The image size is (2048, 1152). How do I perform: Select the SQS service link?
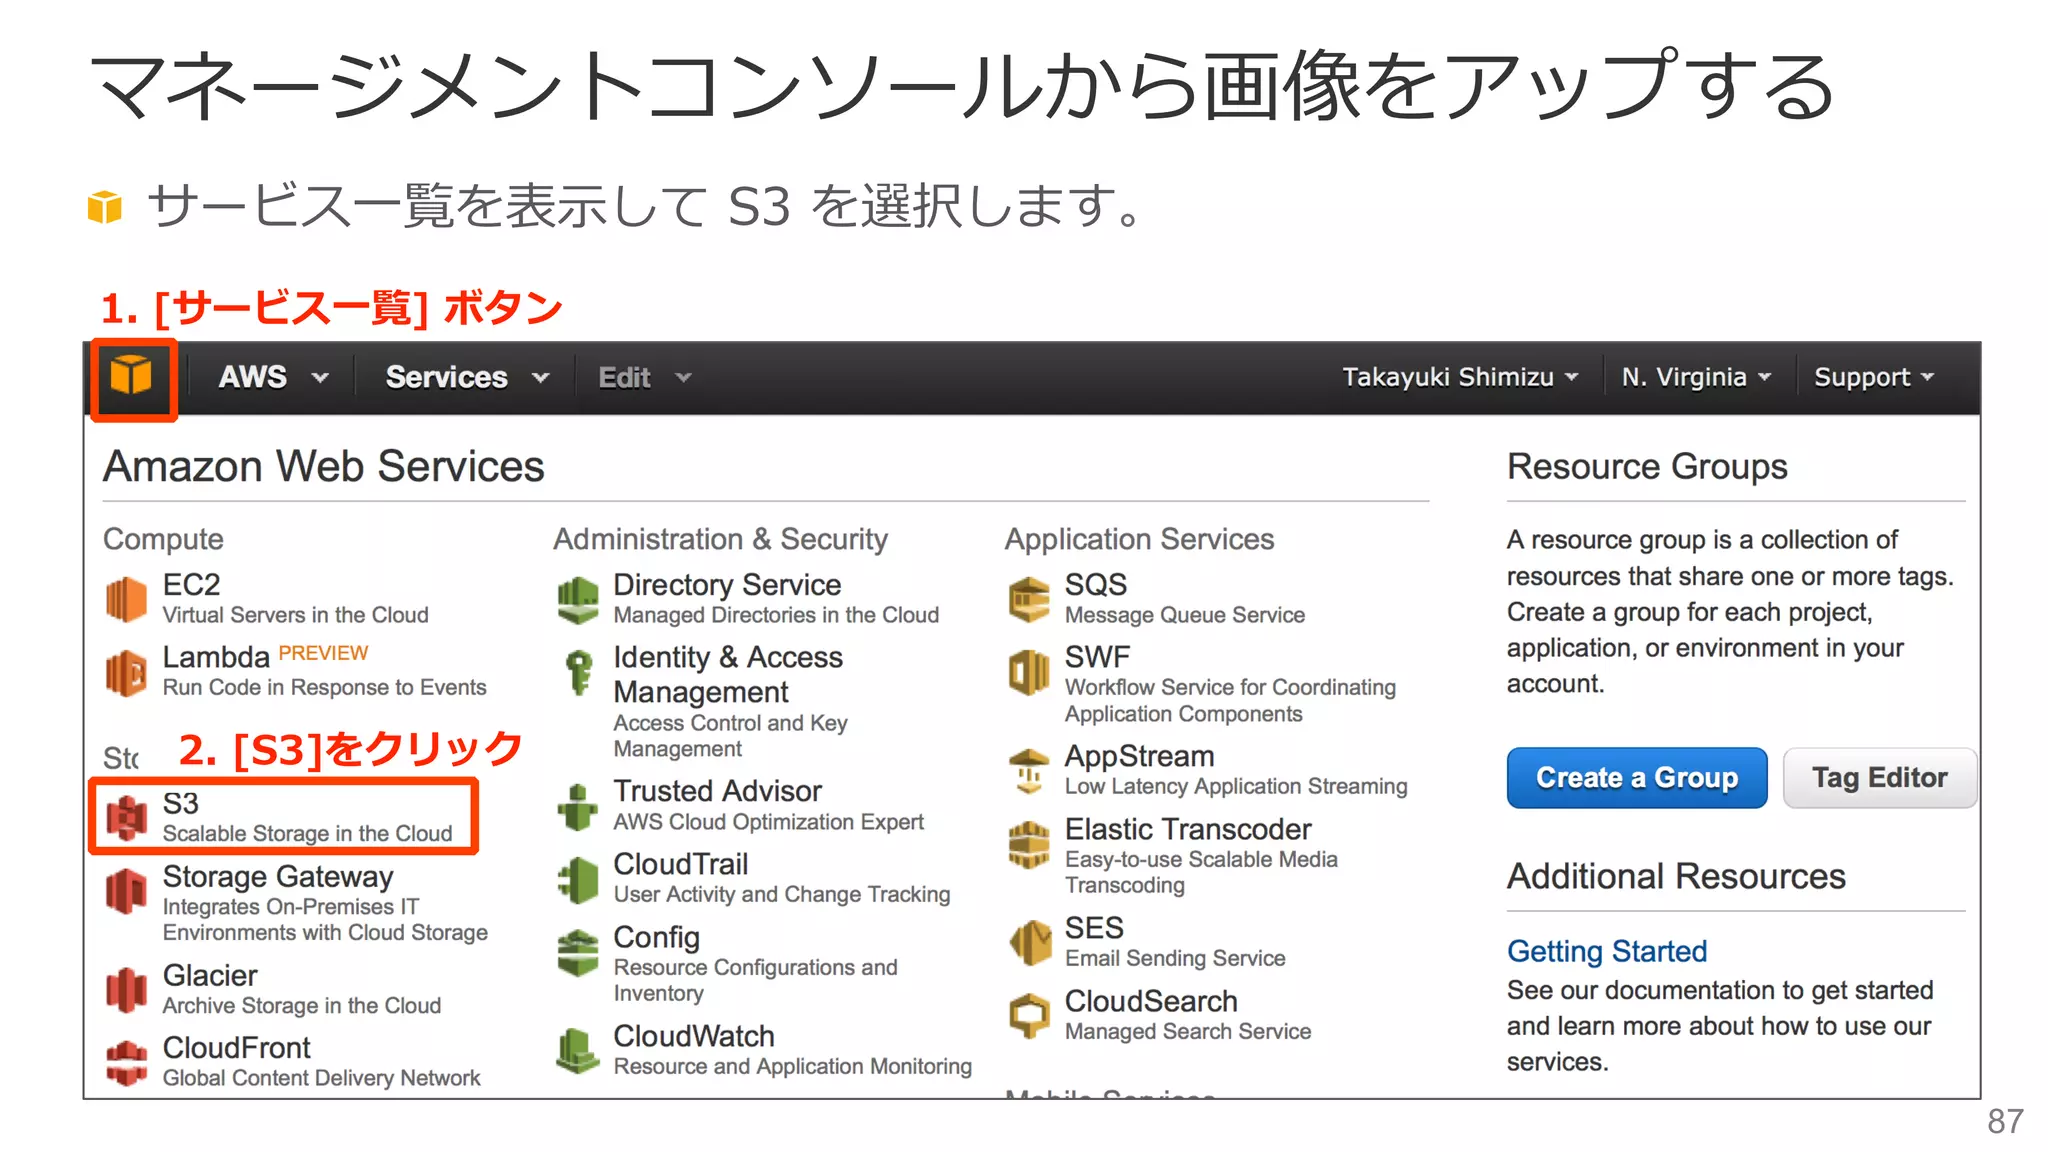tap(1096, 584)
